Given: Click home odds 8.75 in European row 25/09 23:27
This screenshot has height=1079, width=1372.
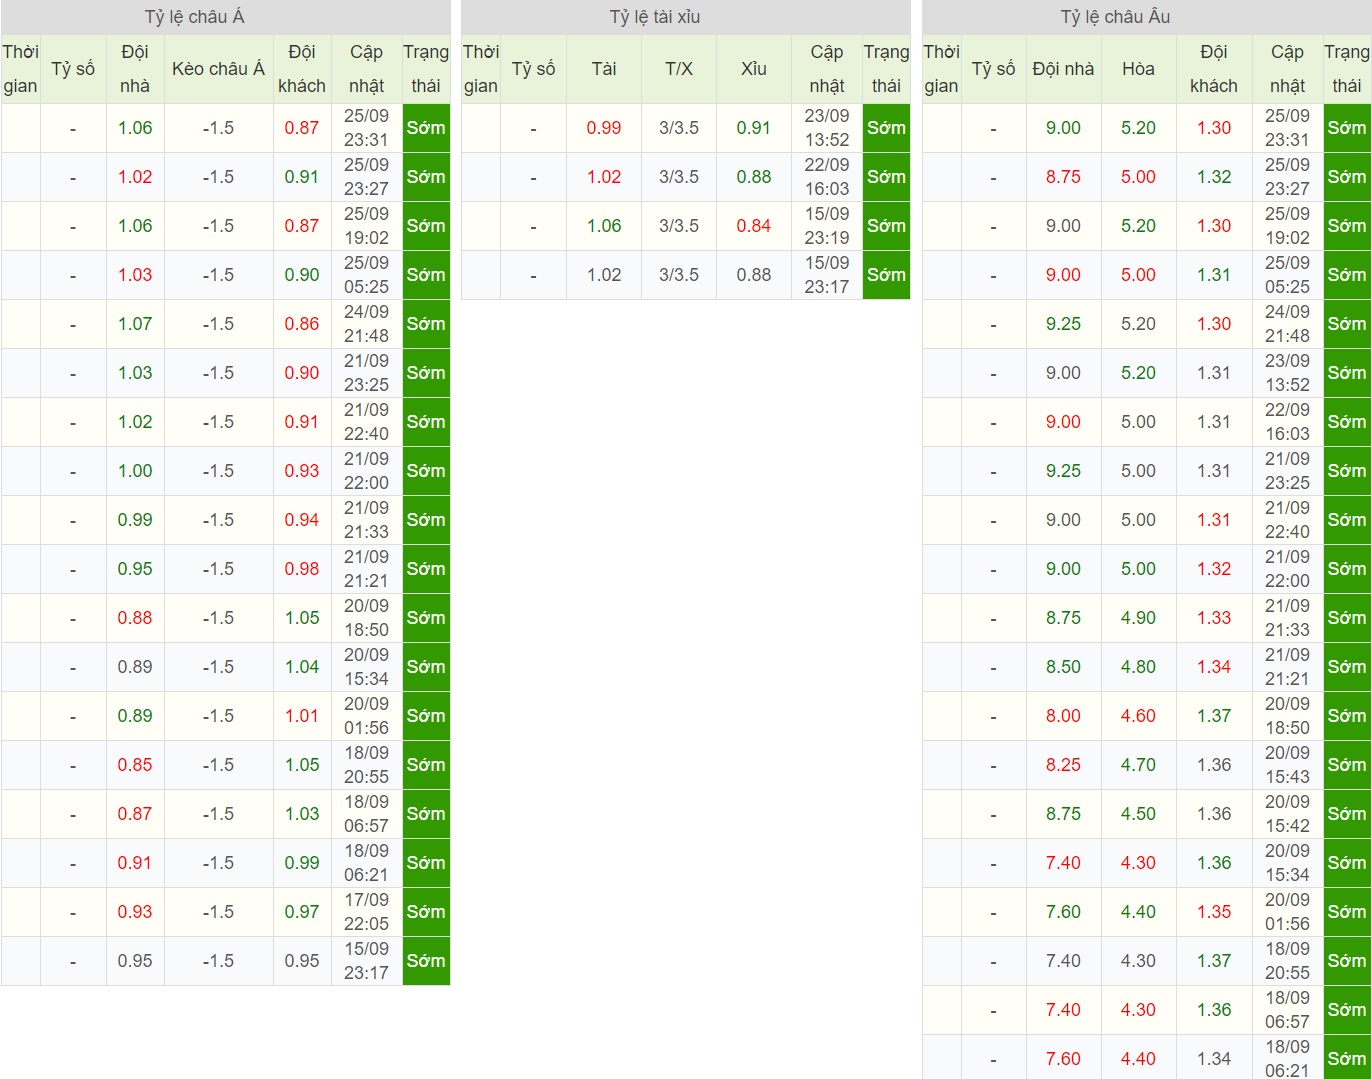Looking at the screenshot, I should coord(1063,177).
